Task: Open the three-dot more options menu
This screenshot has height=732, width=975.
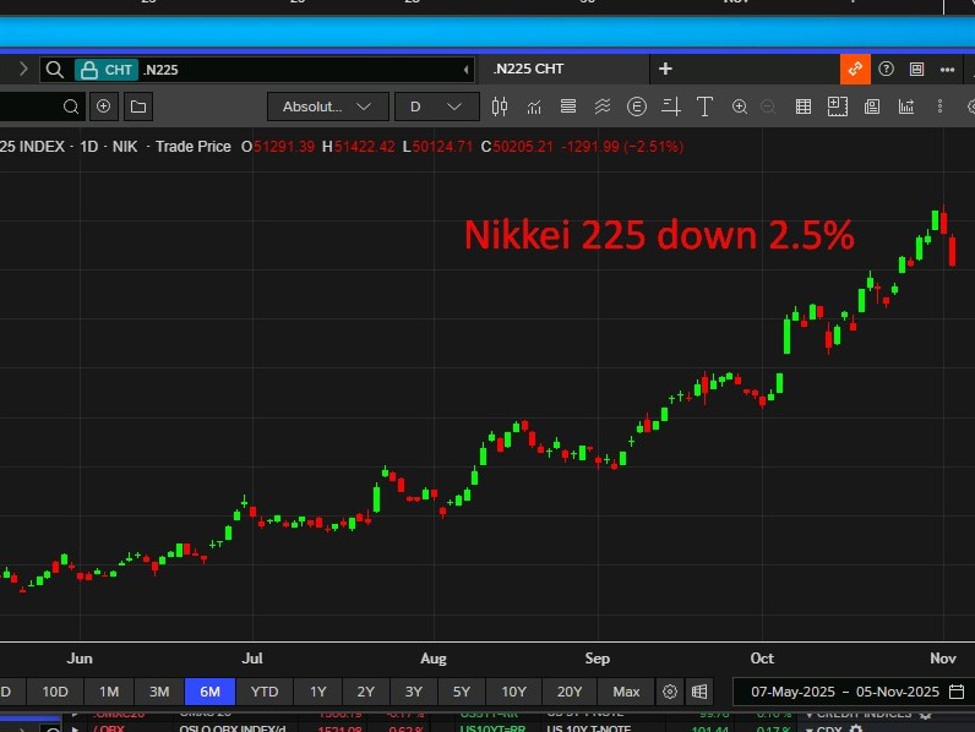Action: click(x=947, y=69)
